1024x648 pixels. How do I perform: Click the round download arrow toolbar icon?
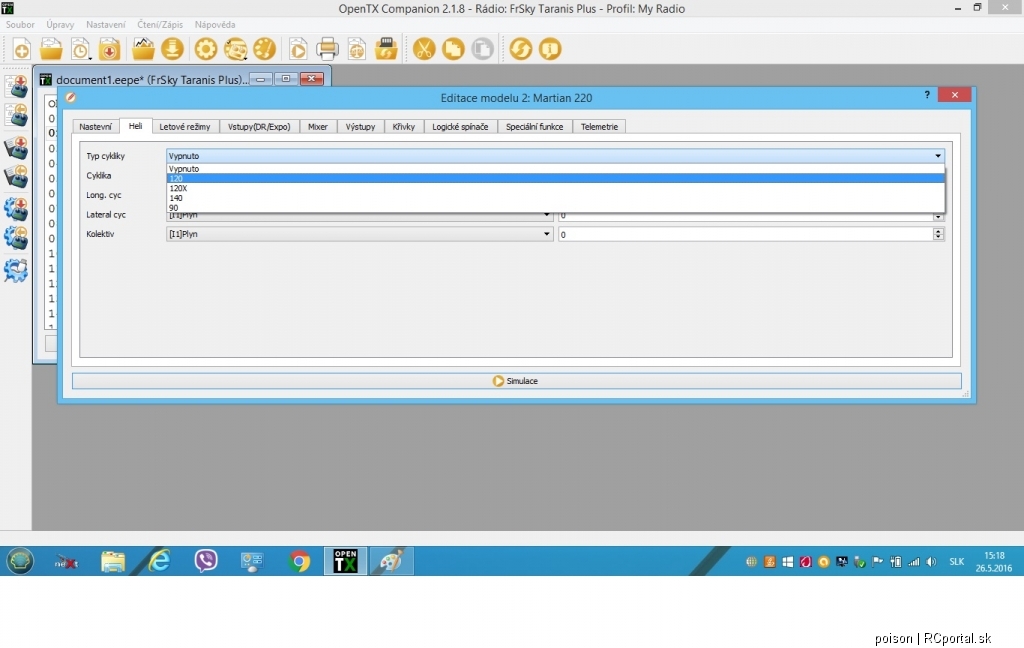(172, 49)
